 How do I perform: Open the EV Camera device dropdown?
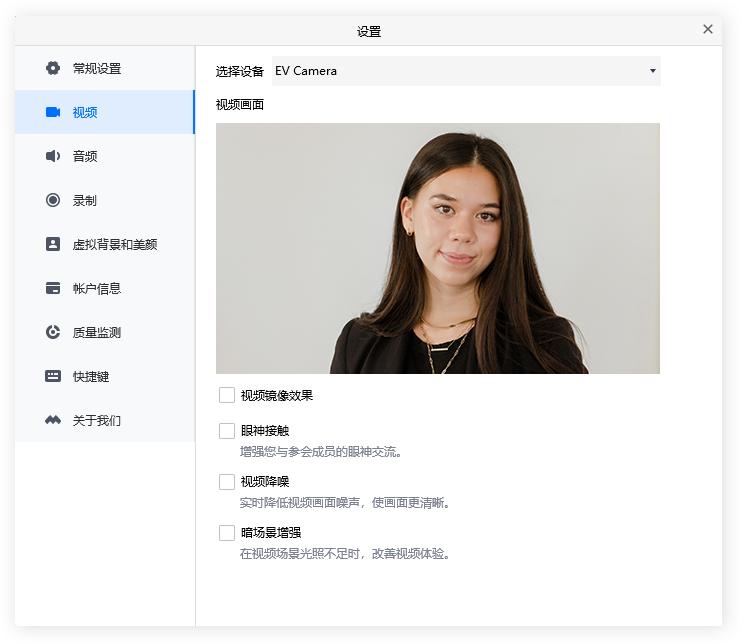(466, 71)
